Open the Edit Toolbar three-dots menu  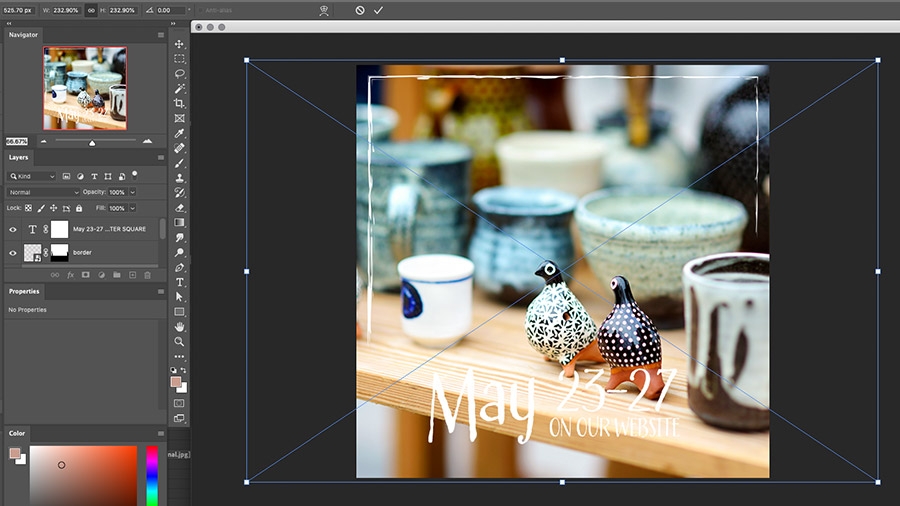tap(180, 357)
